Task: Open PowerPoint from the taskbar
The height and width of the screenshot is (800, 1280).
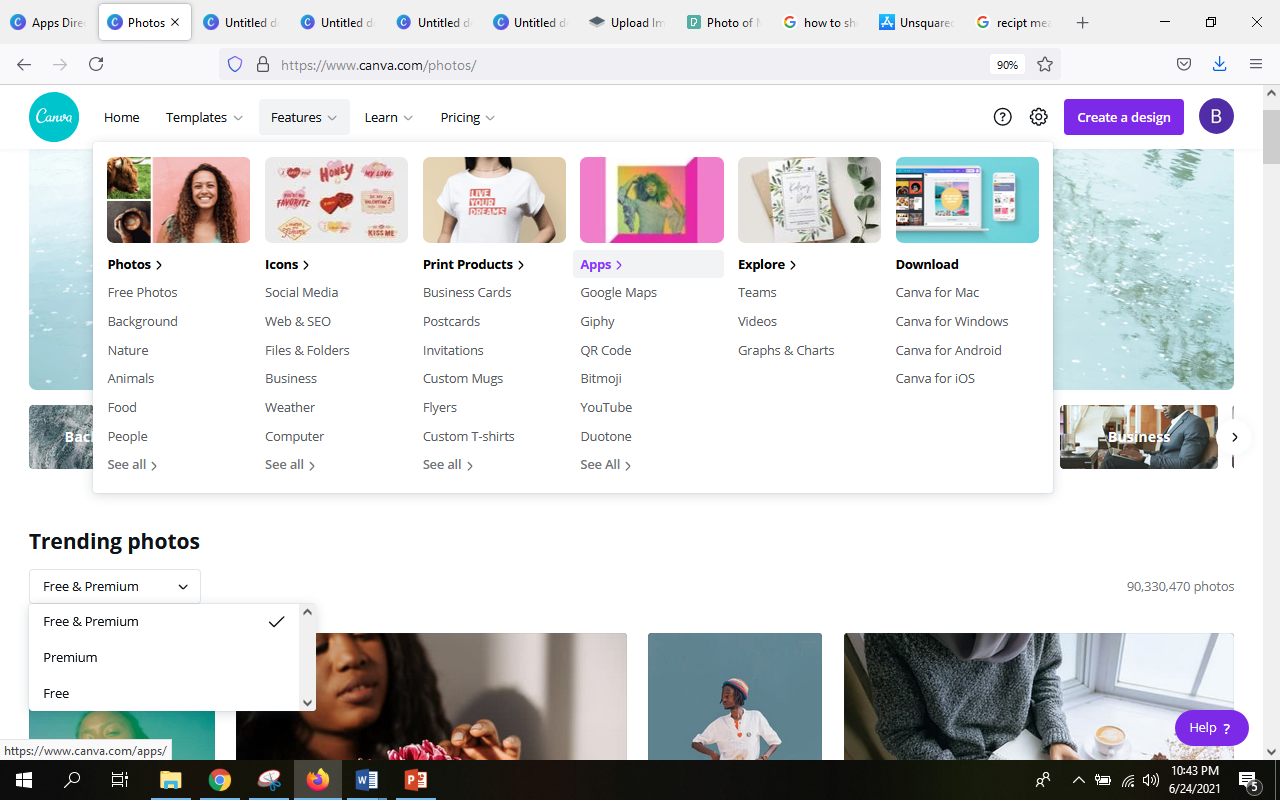Action: [x=416, y=780]
